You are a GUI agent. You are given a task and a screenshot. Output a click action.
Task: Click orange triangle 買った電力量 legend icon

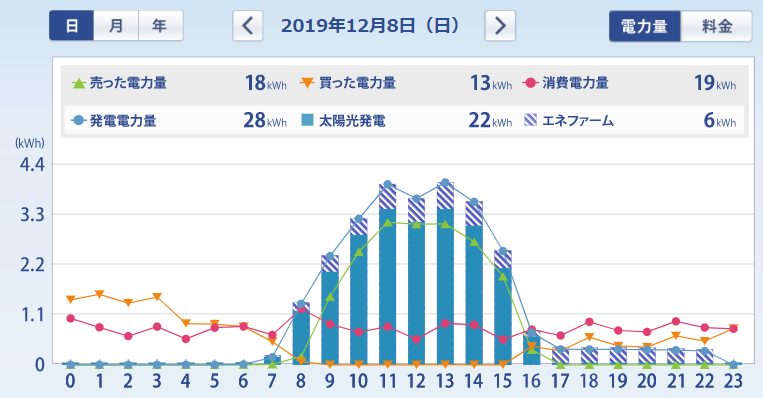[308, 83]
